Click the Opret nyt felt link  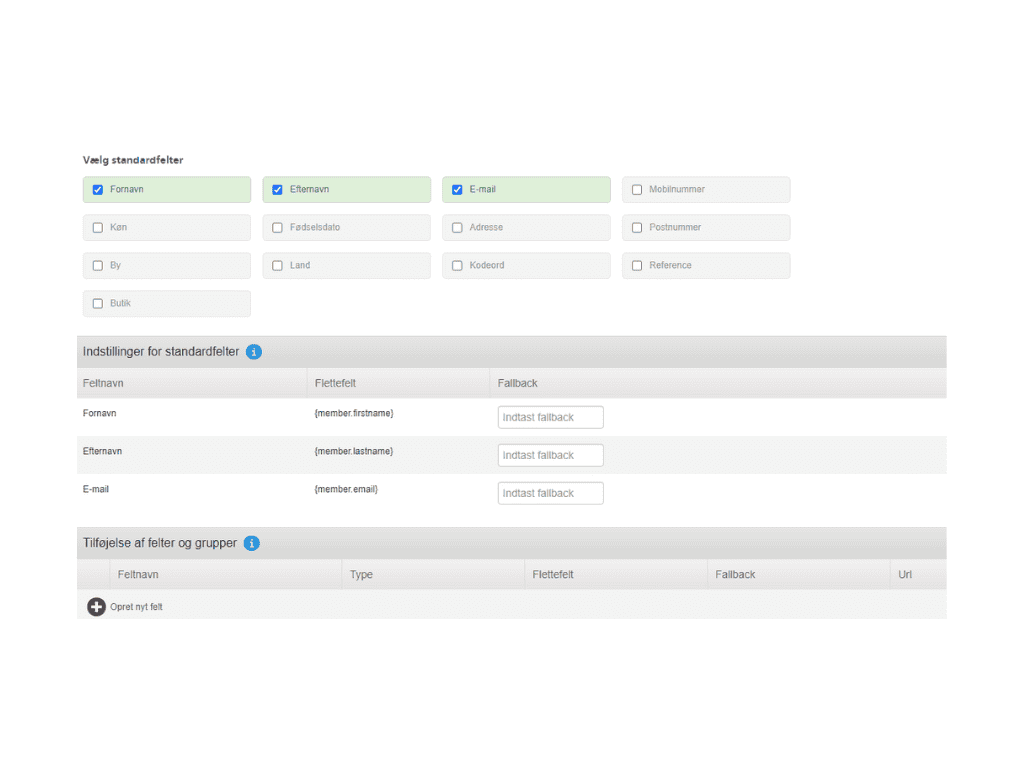[136, 607]
